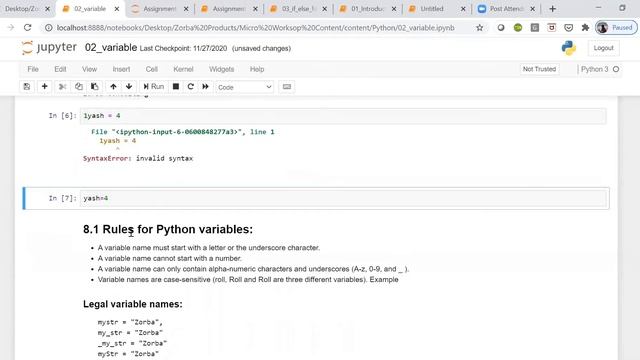640x360 pixels.
Task: Open the browser extensions puzzle icon
Action: point(585,27)
